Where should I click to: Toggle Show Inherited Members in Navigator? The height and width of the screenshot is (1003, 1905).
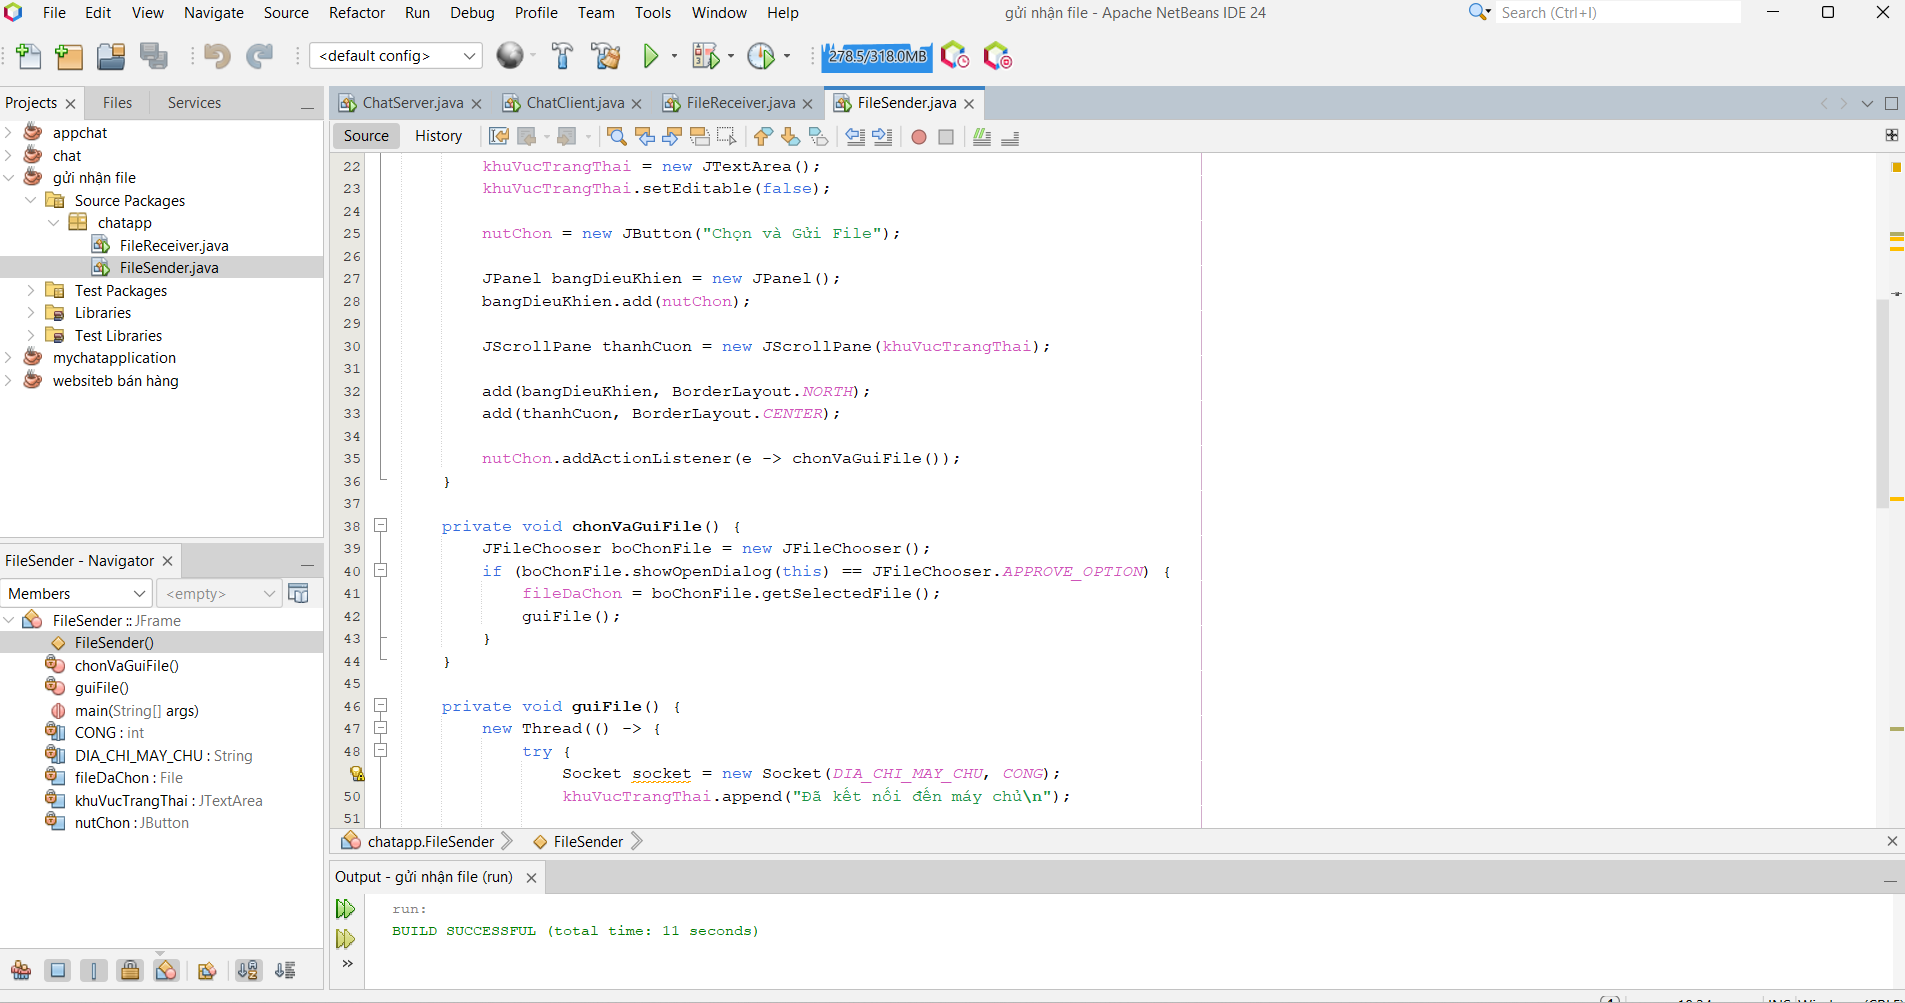pos(21,970)
